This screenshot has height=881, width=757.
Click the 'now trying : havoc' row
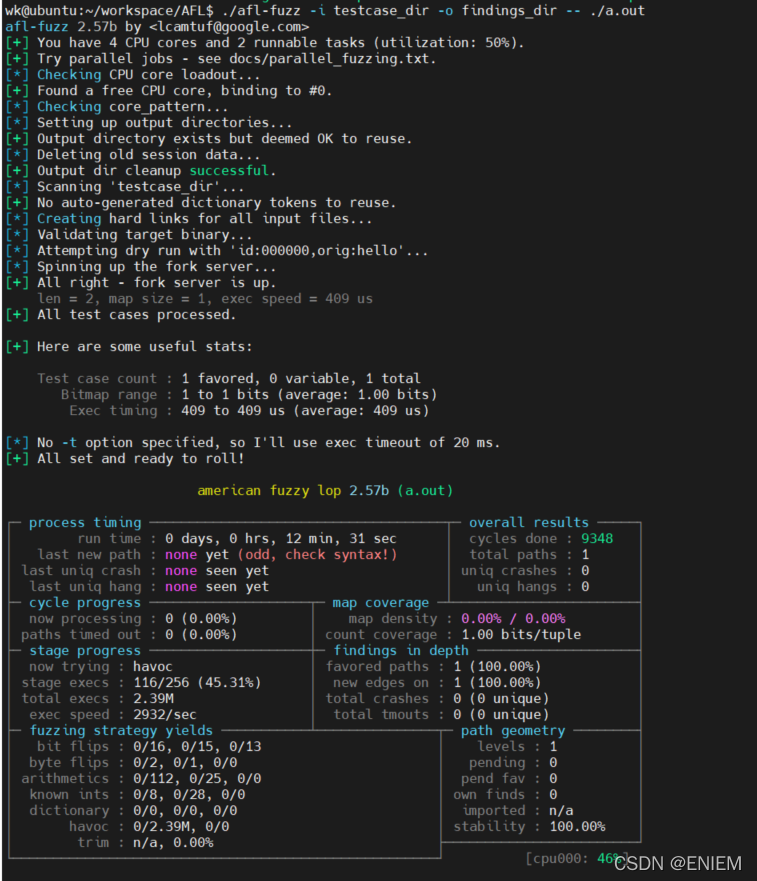[x=101, y=666]
